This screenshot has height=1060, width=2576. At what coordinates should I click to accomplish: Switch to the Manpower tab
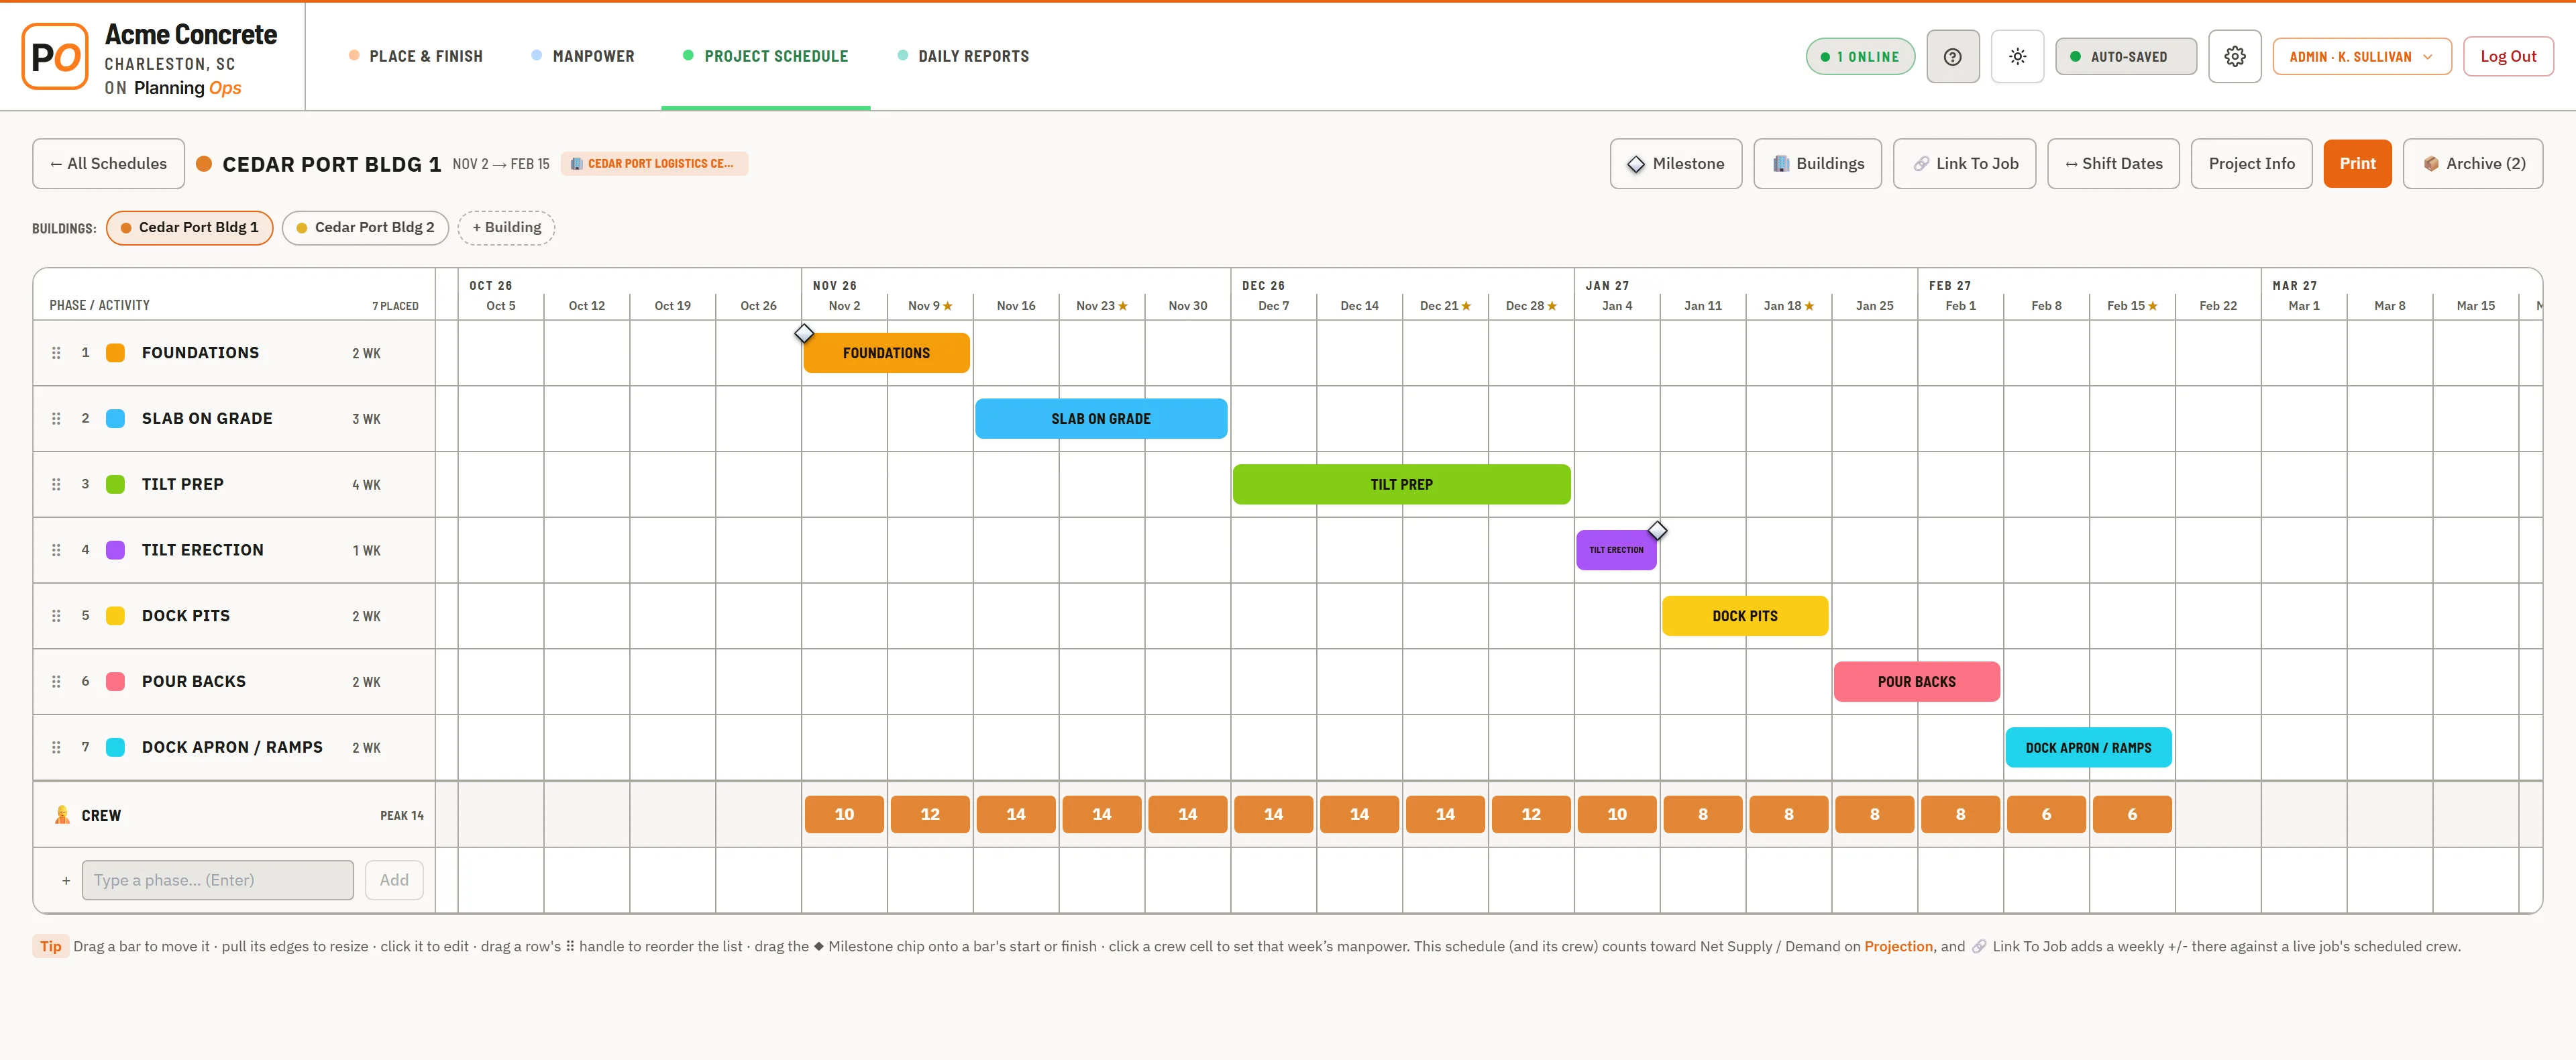coord(583,56)
